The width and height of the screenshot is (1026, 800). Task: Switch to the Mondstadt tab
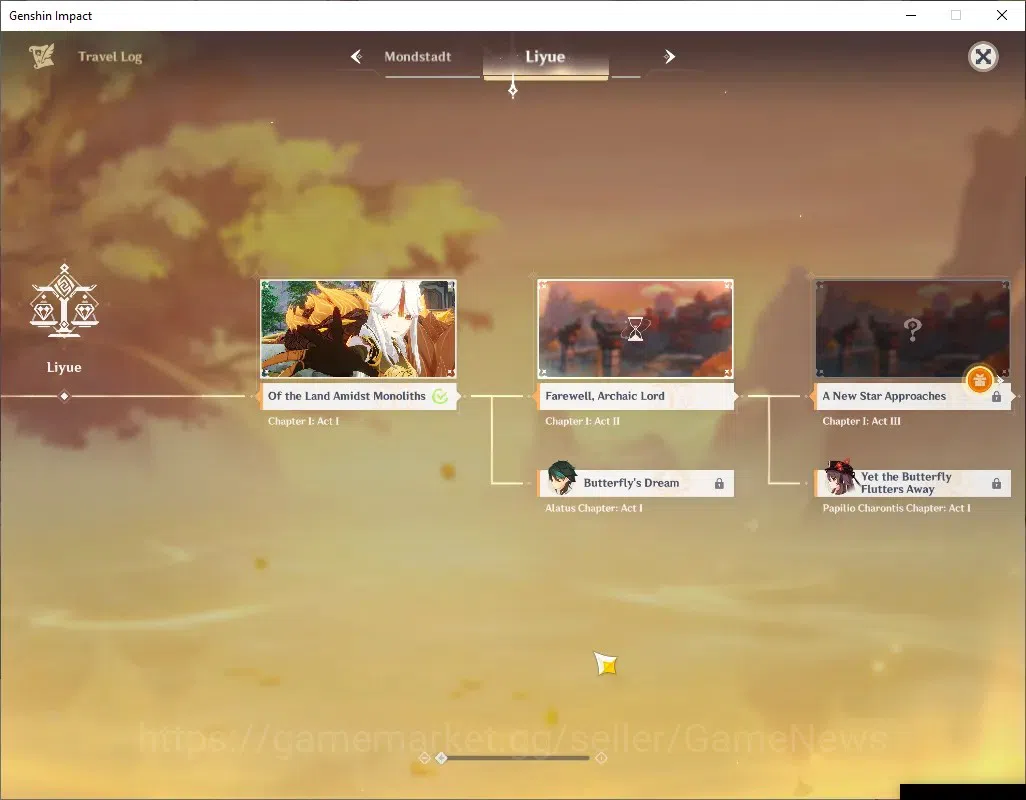coord(417,57)
